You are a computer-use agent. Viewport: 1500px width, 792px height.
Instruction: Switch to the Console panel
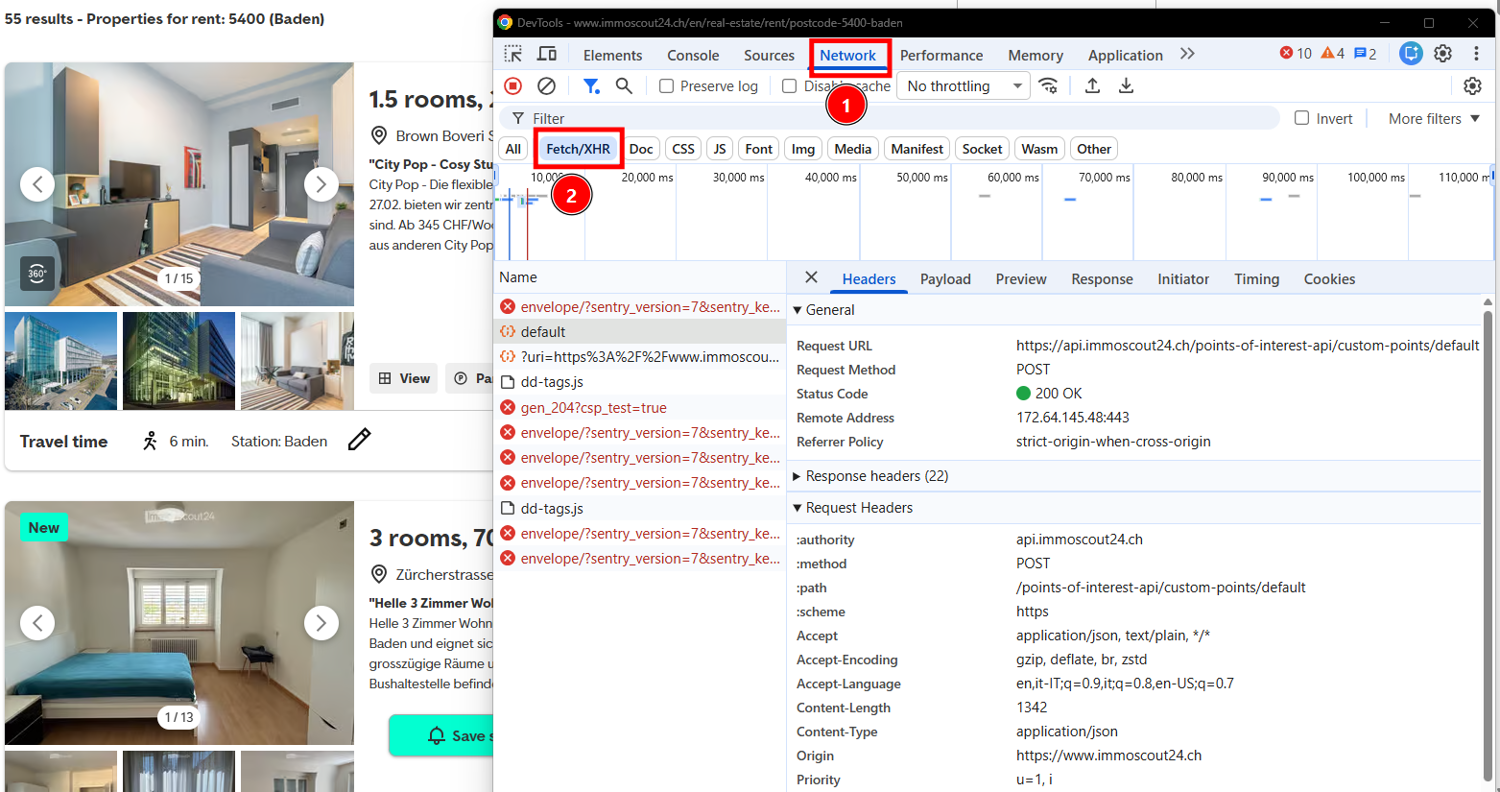(x=693, y=55)
